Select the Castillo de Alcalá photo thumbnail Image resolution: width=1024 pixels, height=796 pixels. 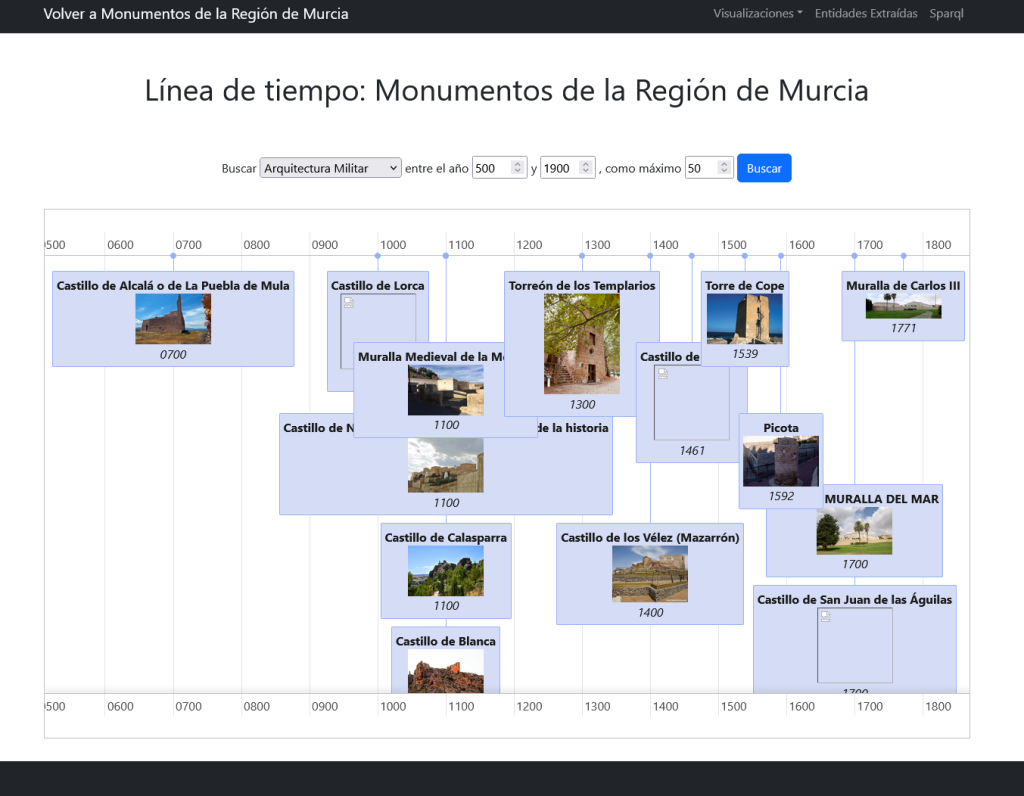tap(173, 319)
